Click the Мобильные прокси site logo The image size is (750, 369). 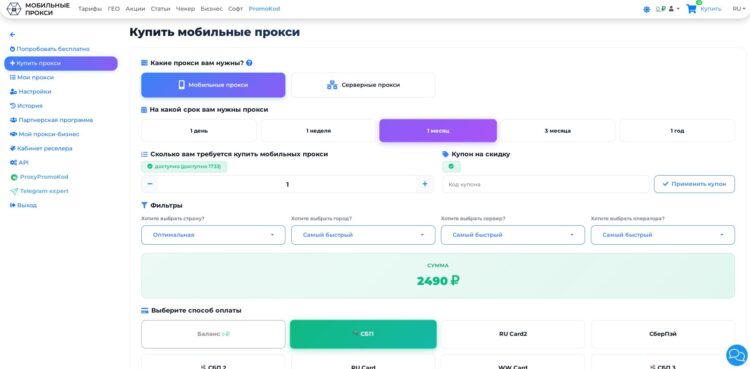point(38,9)
